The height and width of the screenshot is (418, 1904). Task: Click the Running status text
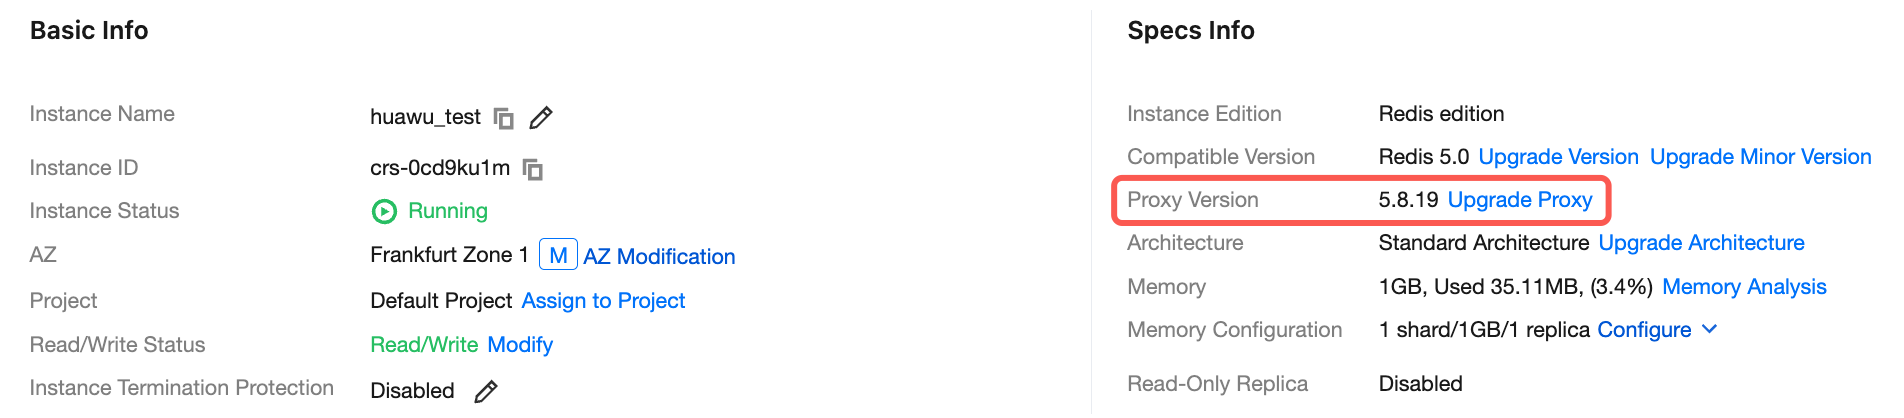(448, 211)
